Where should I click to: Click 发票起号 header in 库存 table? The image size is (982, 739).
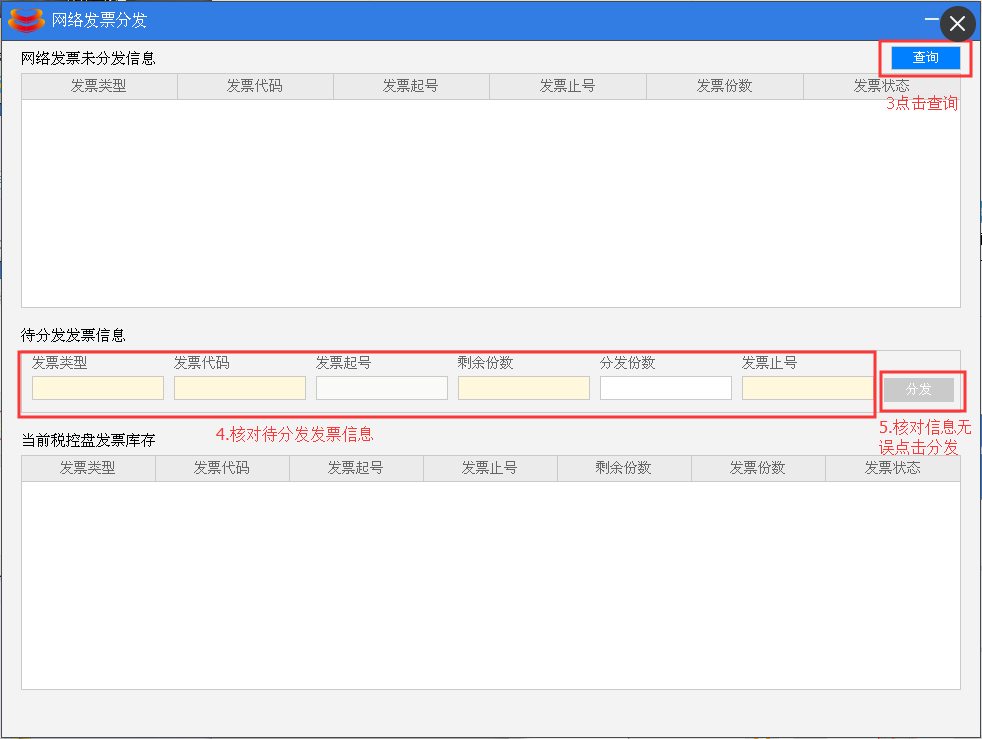356,468
